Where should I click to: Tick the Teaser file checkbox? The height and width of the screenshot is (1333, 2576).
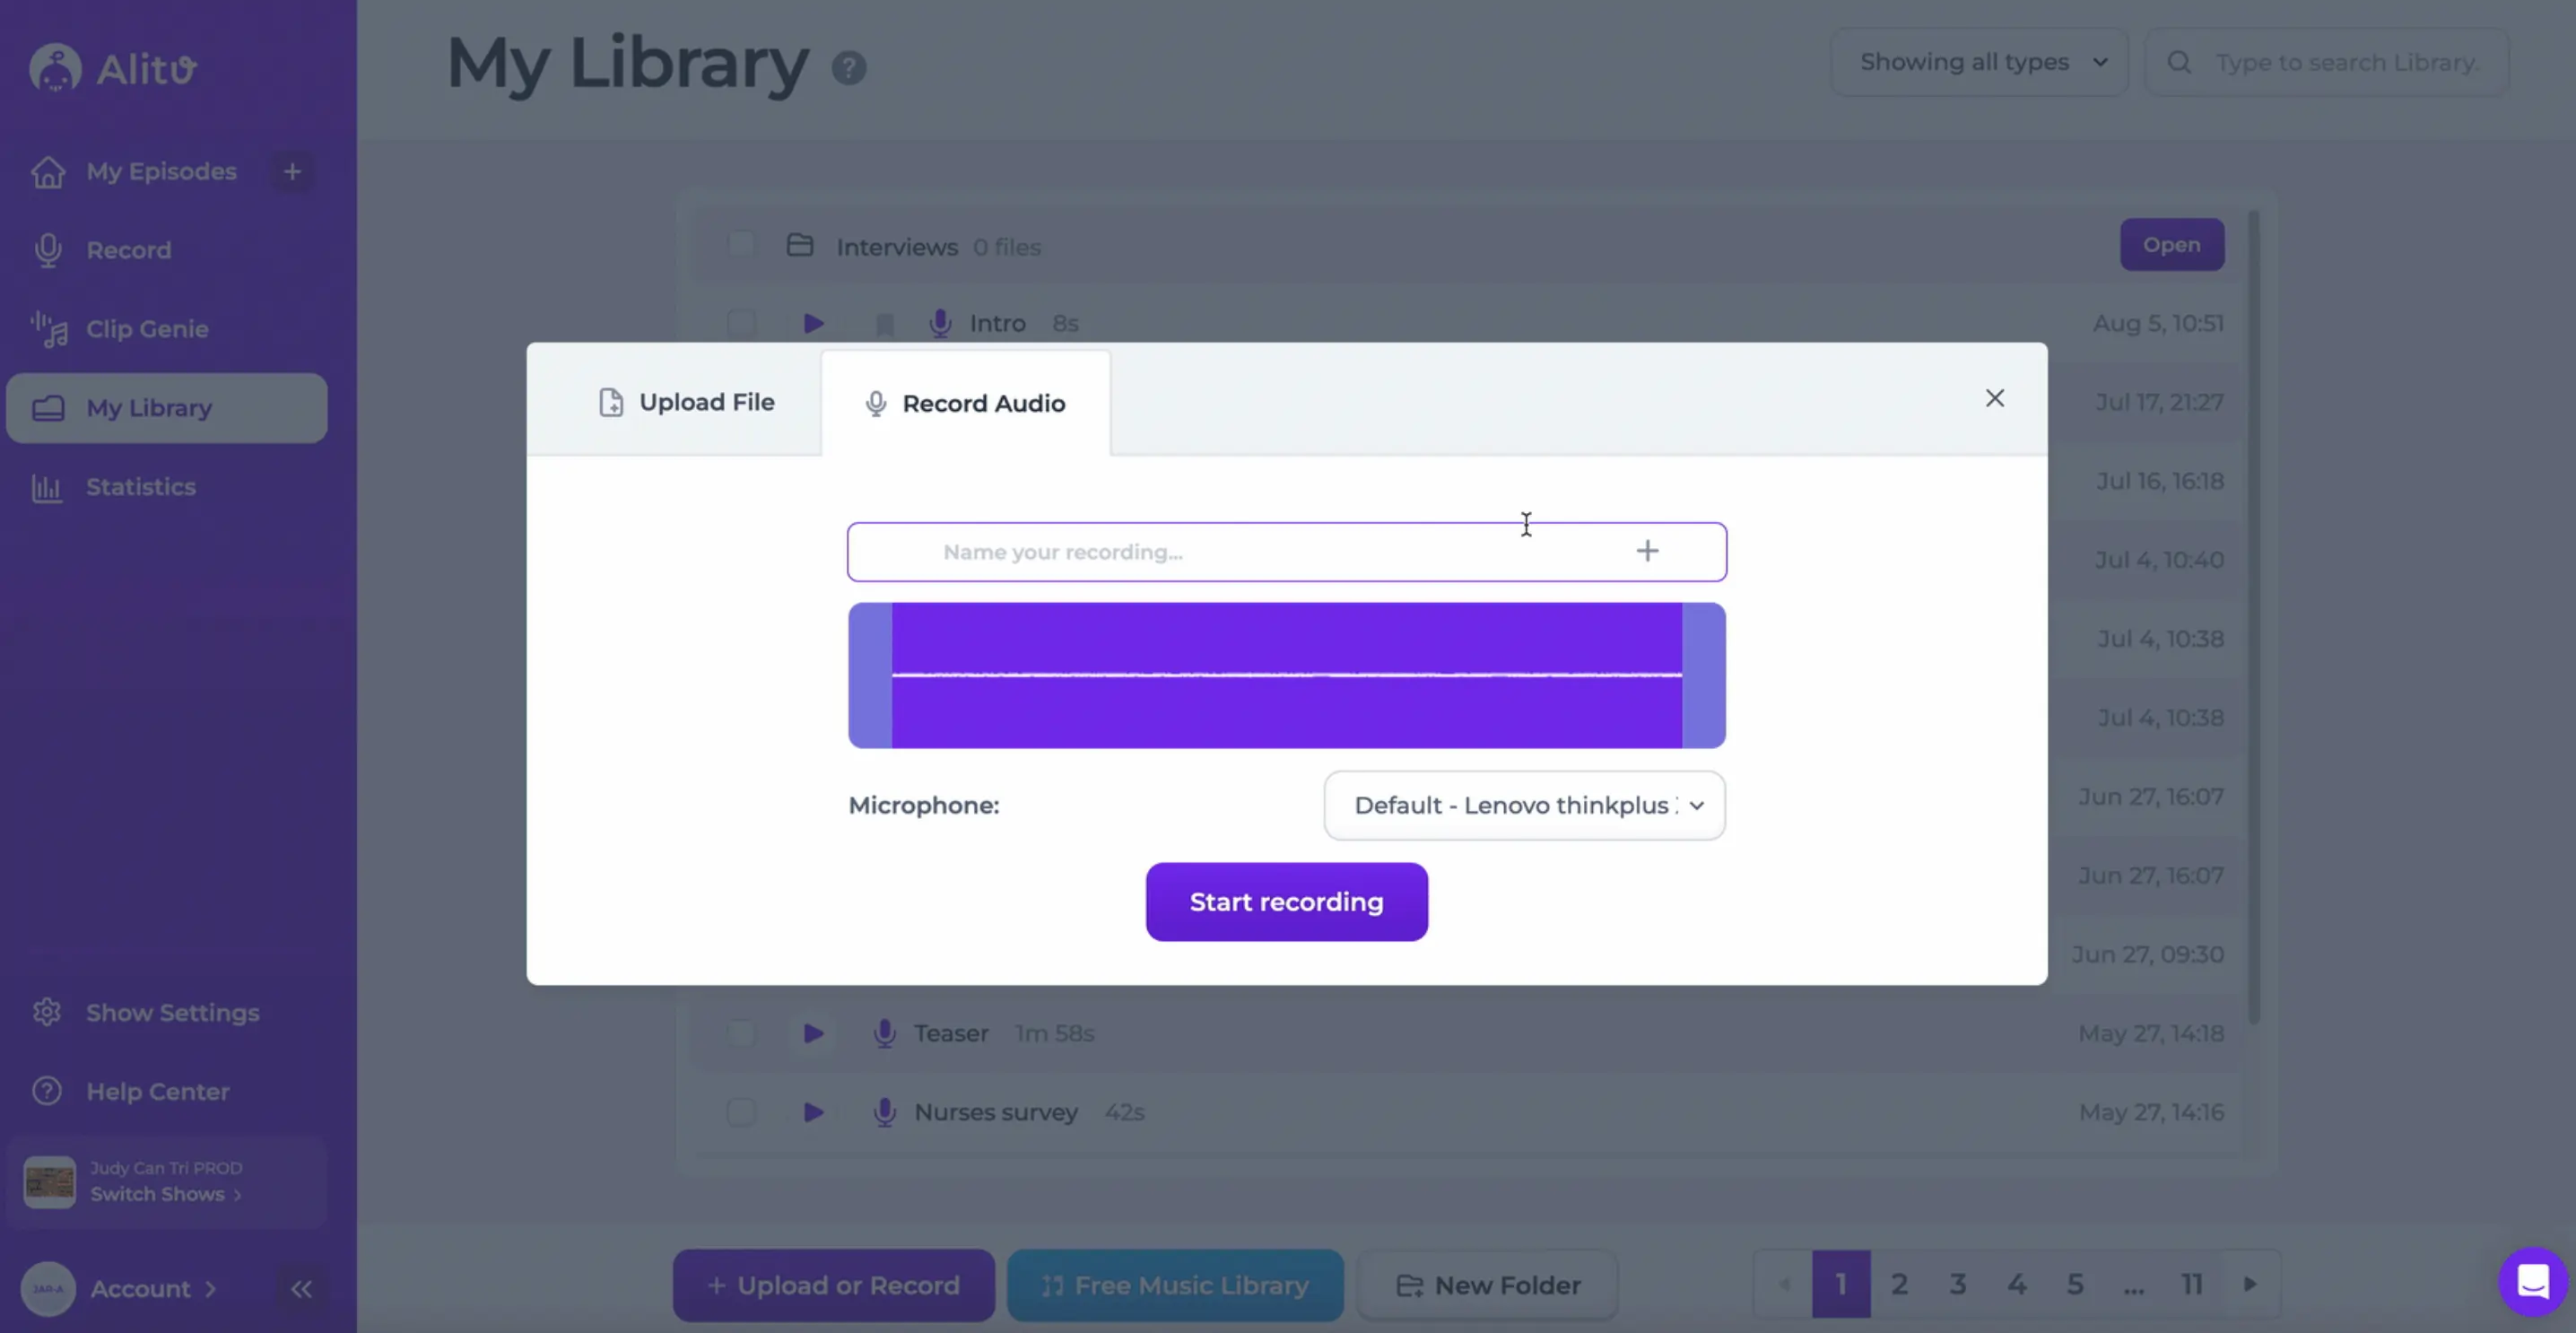tap(741, 1033)
